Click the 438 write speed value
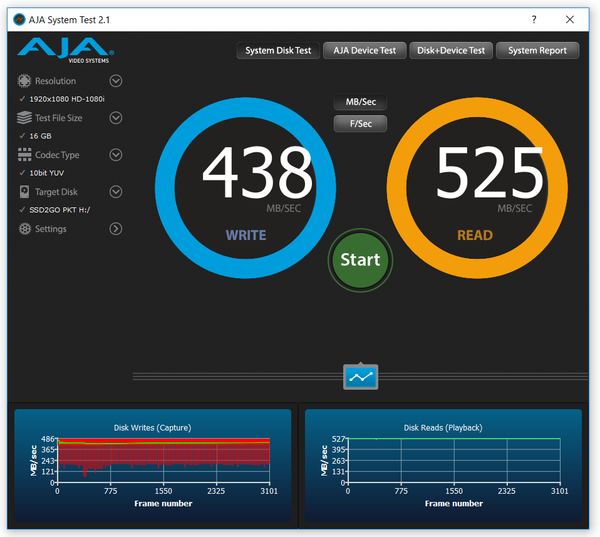 pyautogui.click(x=257, y=173)
